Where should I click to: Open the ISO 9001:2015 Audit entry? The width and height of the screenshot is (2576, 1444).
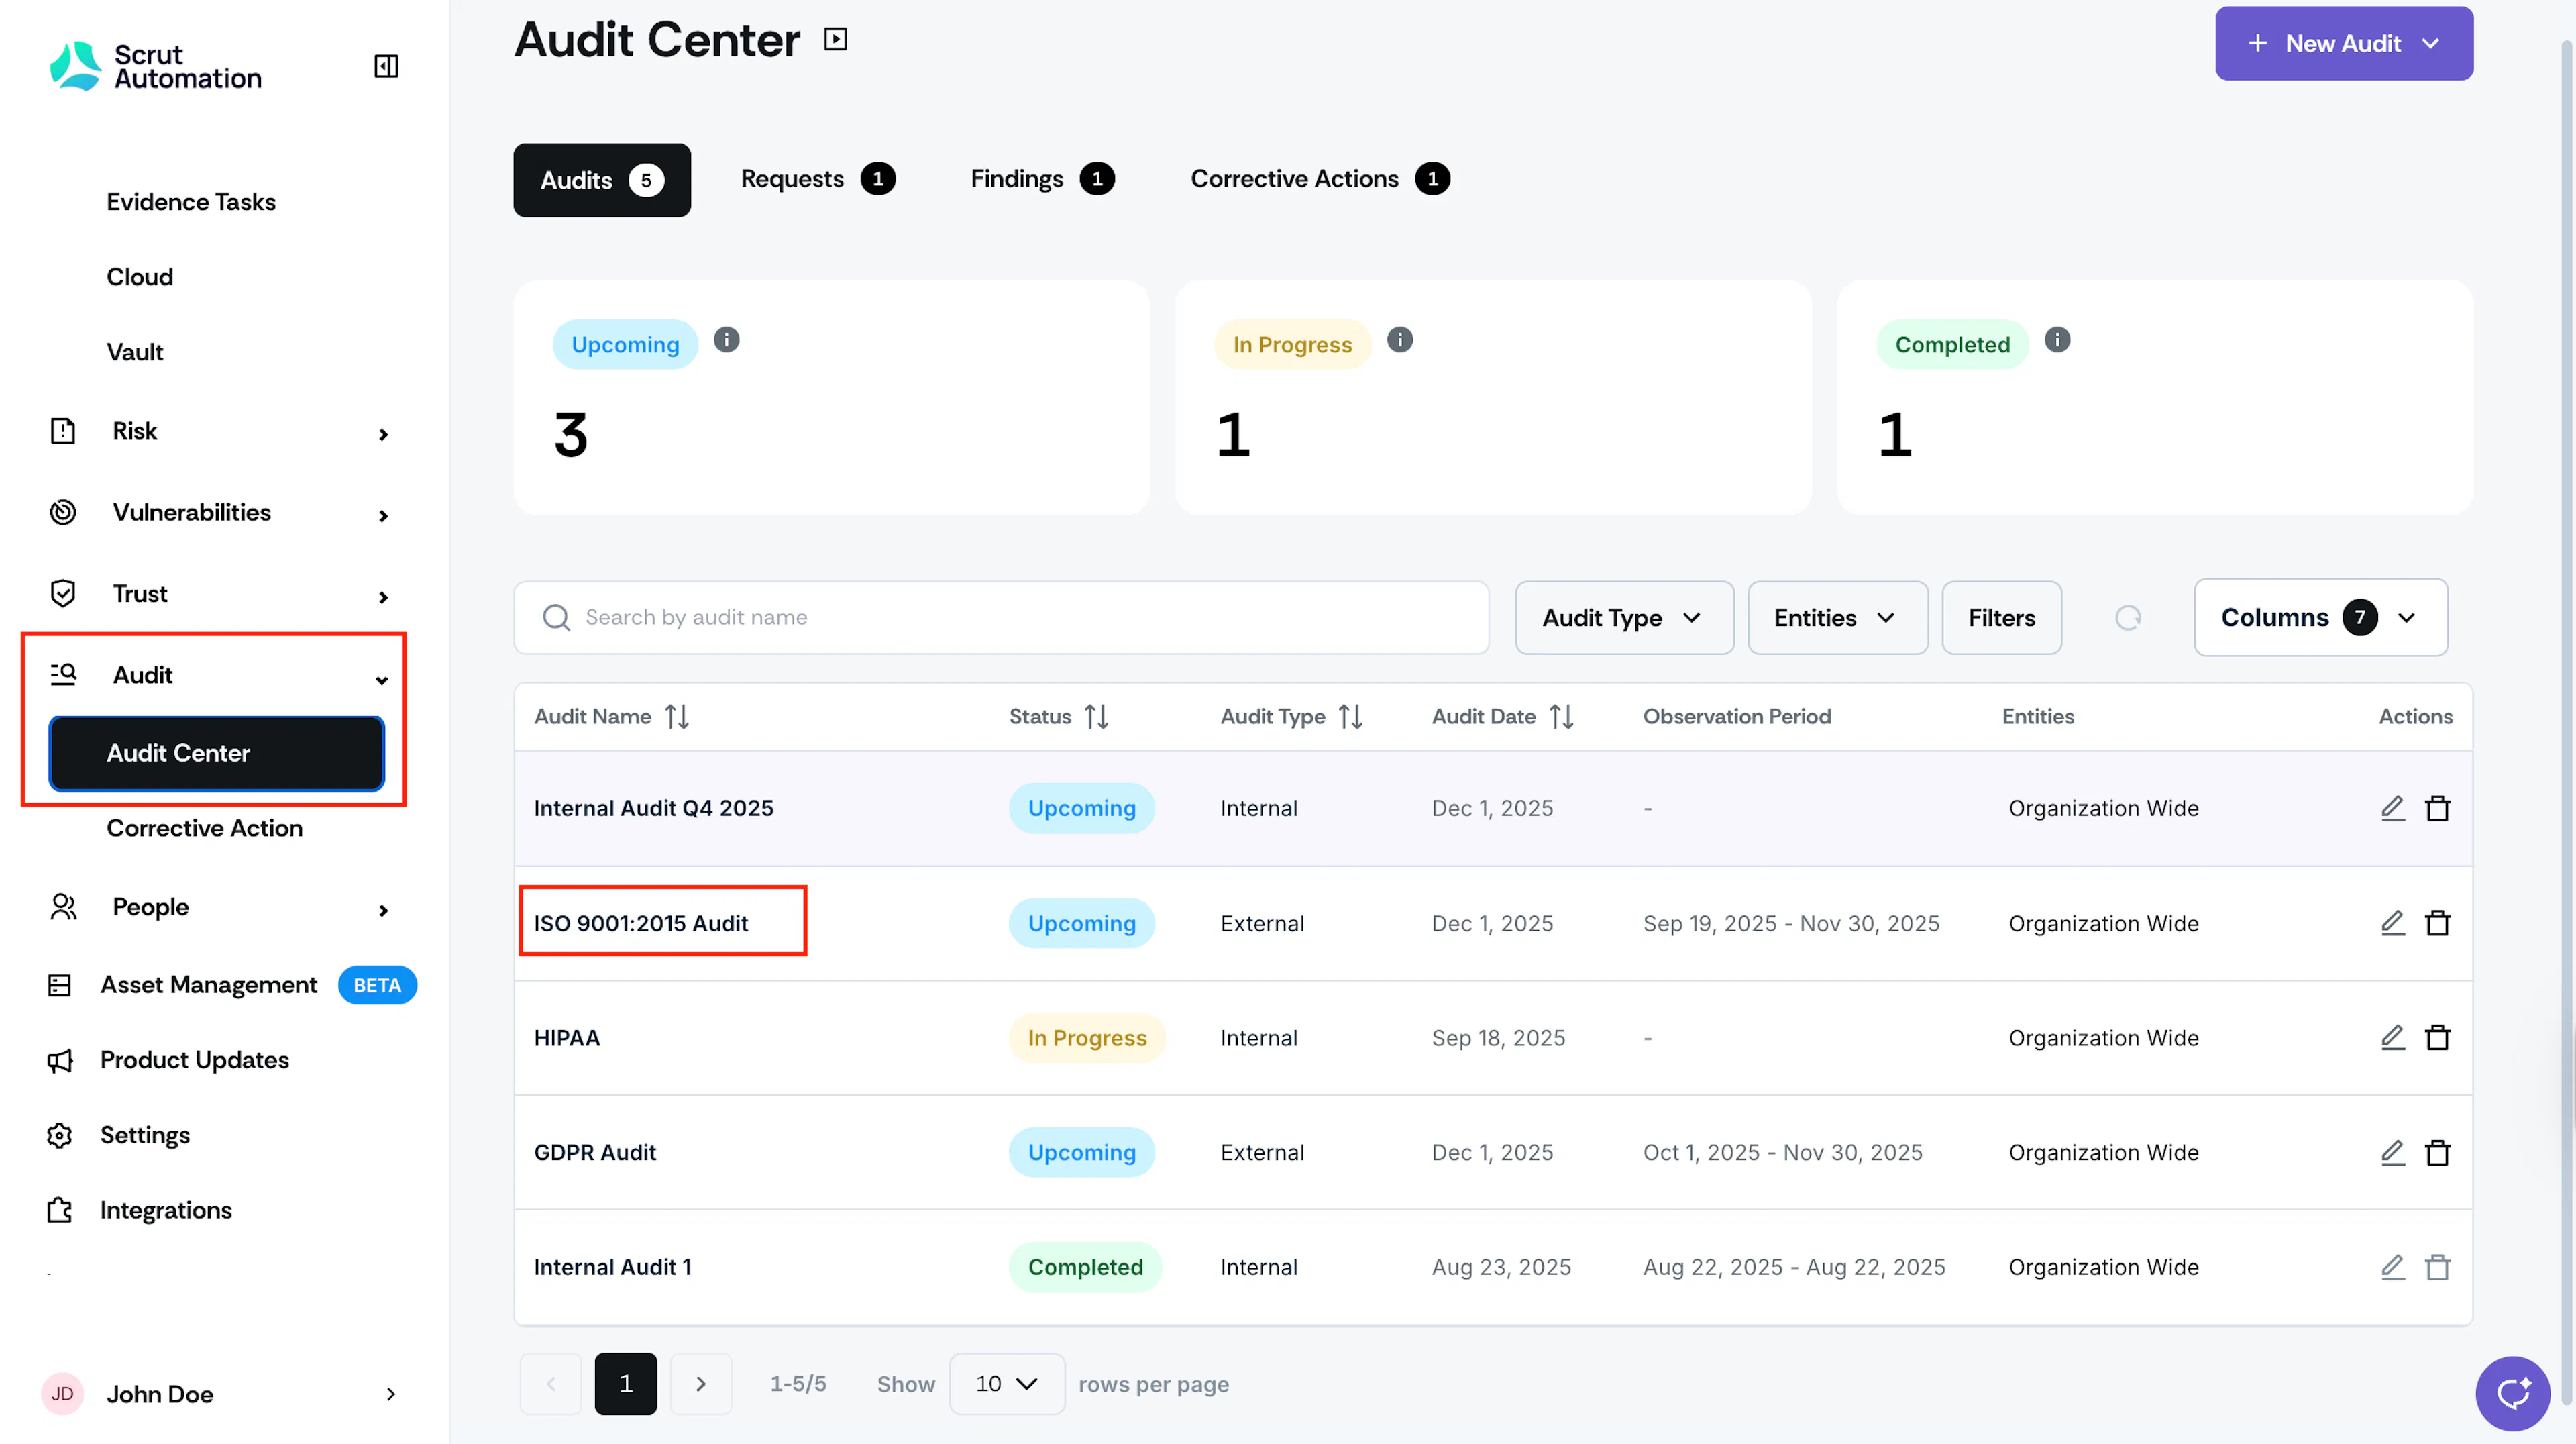click(640, 923)
